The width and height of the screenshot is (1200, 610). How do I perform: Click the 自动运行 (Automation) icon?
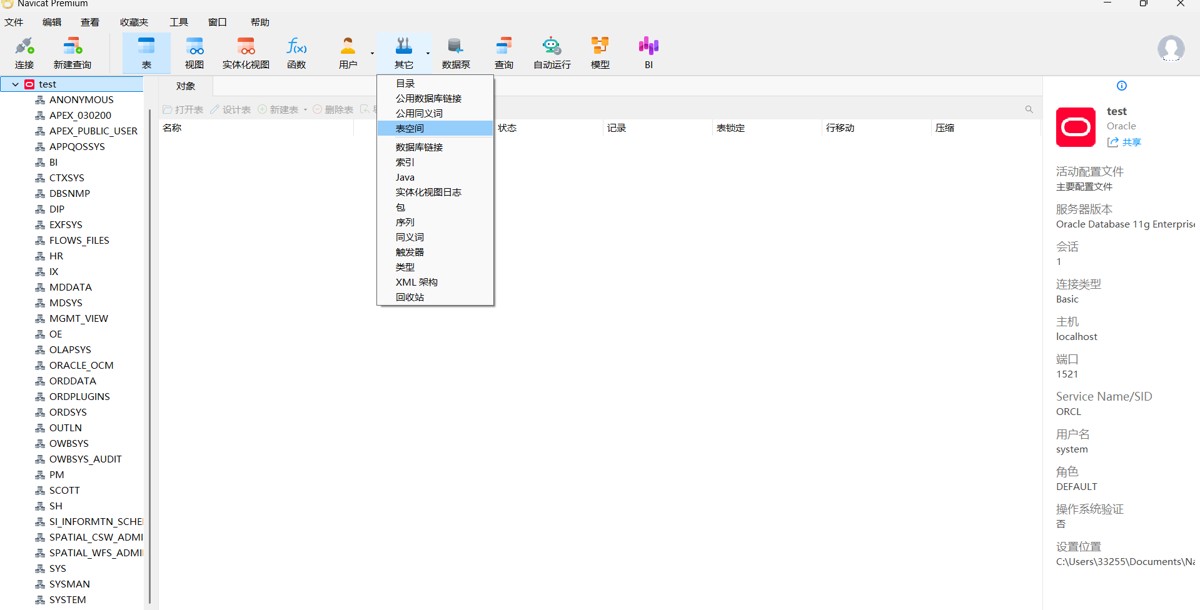[552, 53]
